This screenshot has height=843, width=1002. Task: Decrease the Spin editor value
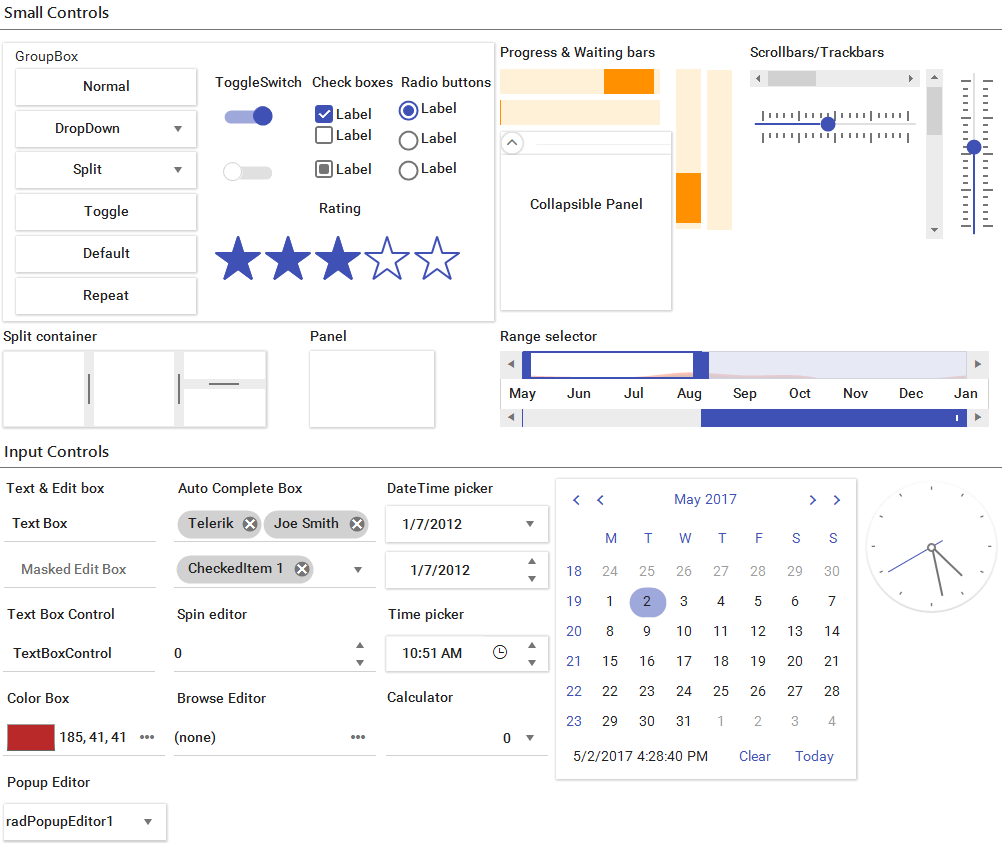click(360, 663)
